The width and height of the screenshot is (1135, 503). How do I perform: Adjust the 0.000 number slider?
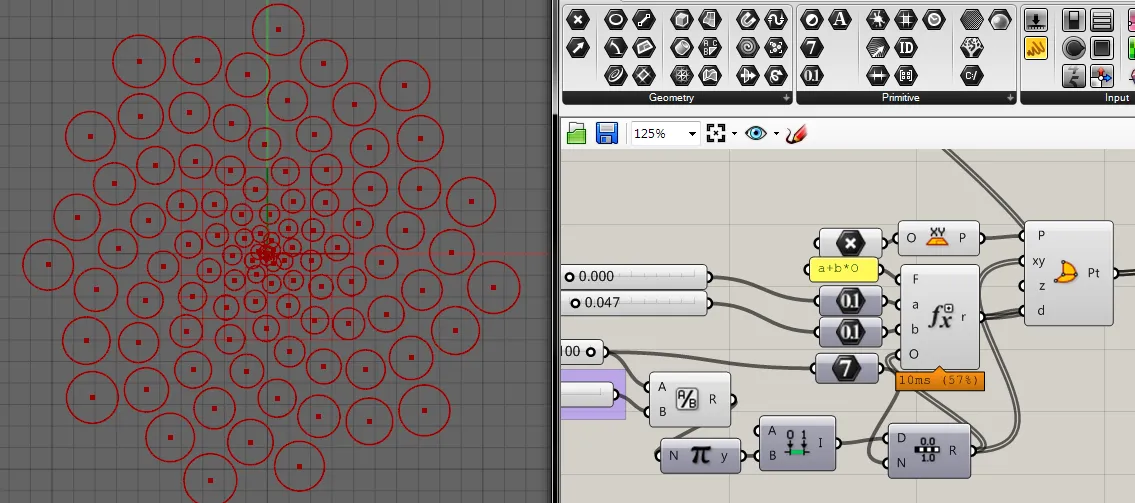[x=634, y=276]
